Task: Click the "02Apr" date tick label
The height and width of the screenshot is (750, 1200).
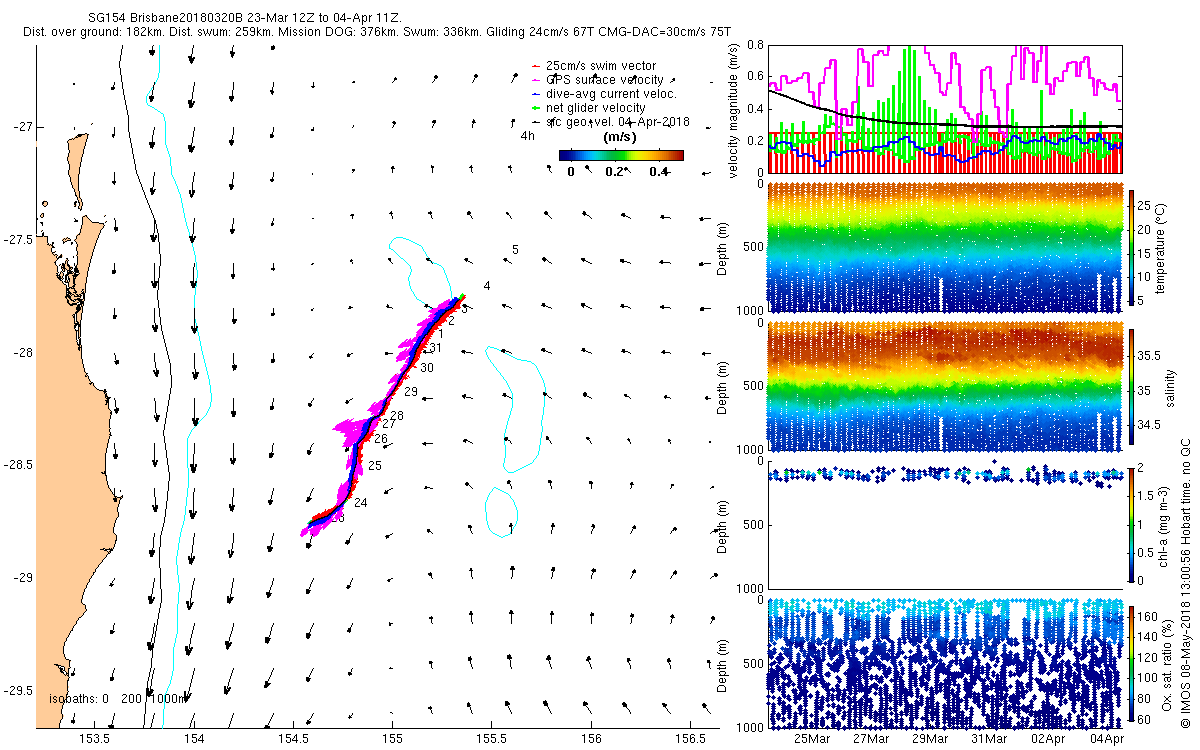Action: pyautogui.click(x=1048, y=739)
